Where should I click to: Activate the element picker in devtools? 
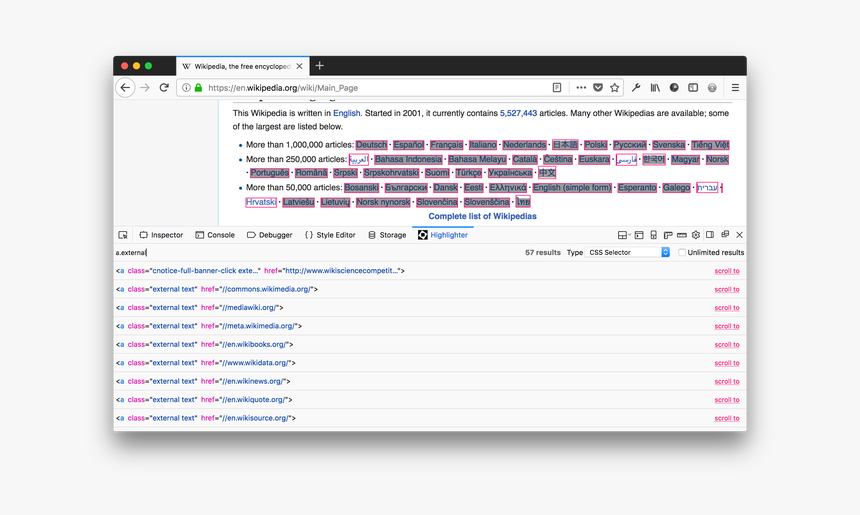(x=123, y=235)
